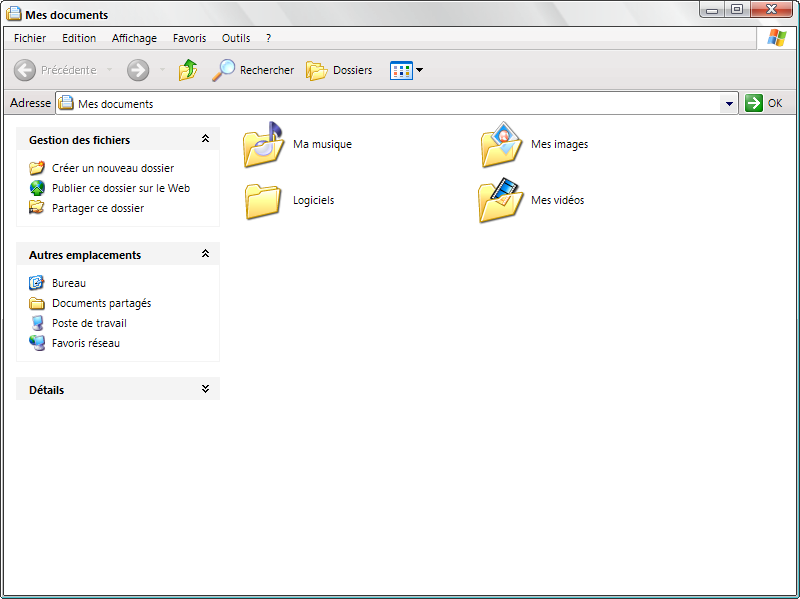Click the Rechercher magnifier icon
This screenshot has height=599, width=800.
point(223,70)
